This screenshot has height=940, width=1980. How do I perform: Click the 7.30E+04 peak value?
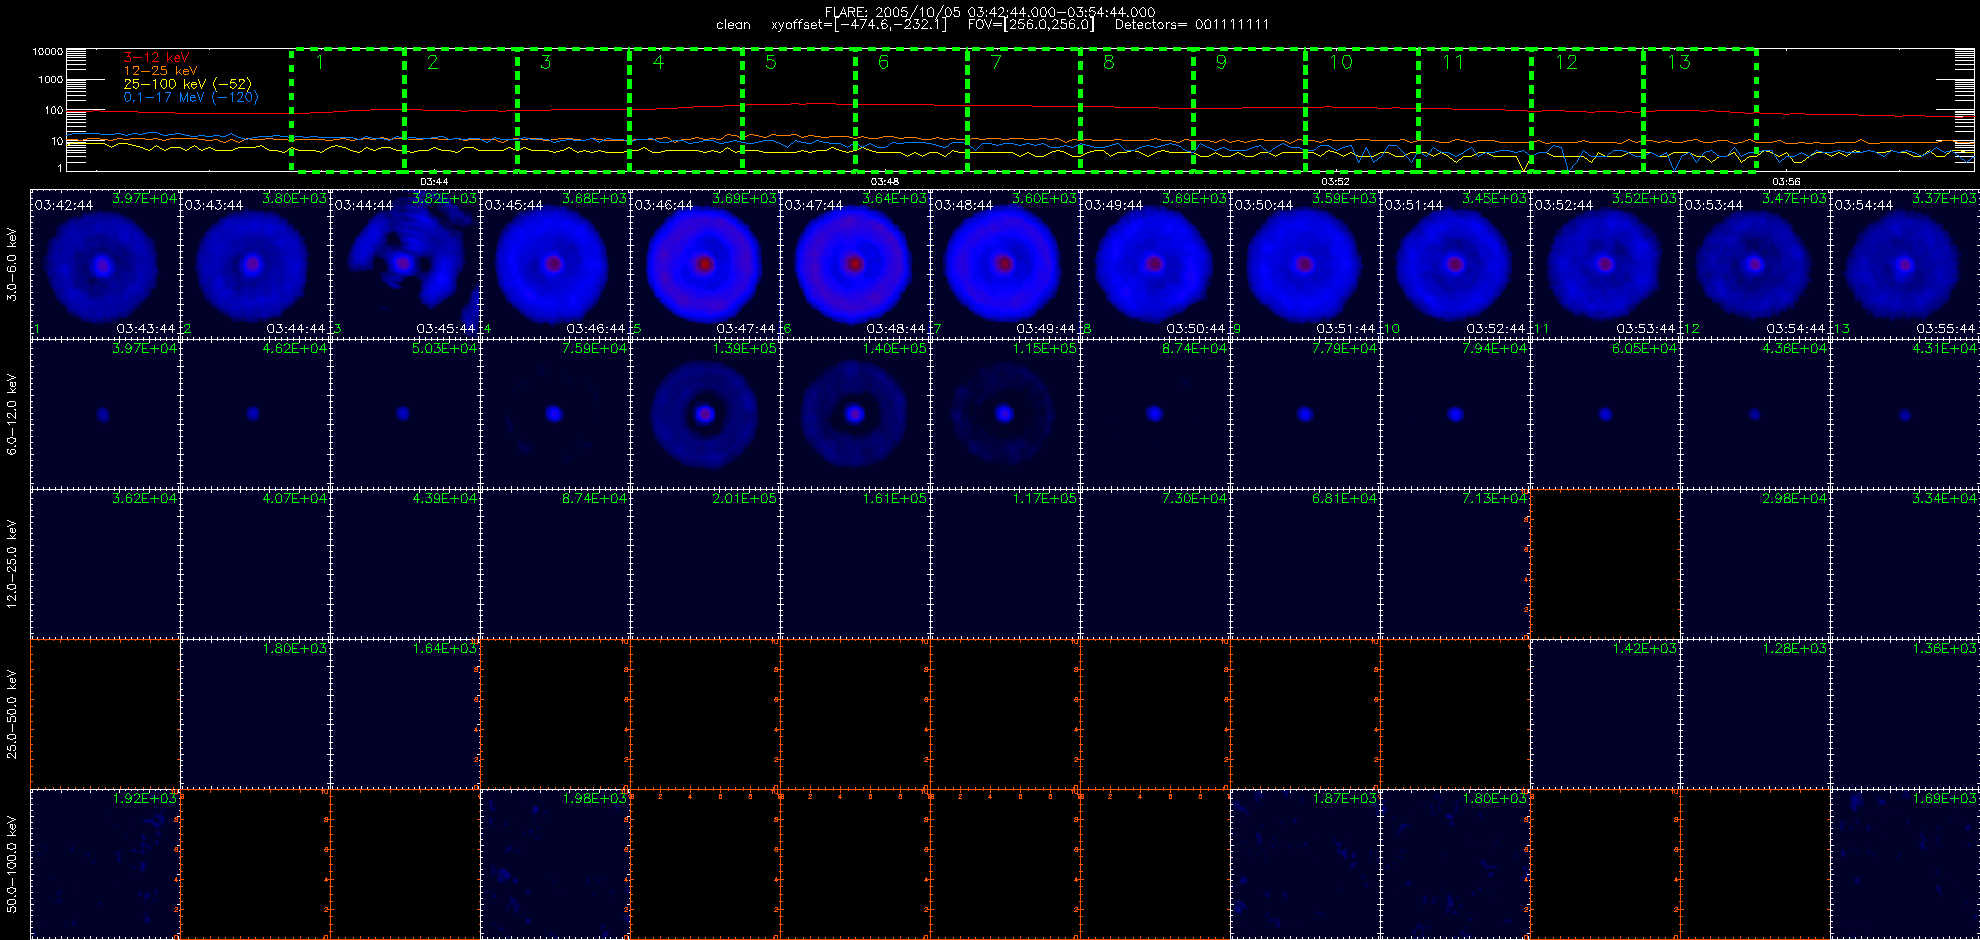click(x=1194, y=498)
